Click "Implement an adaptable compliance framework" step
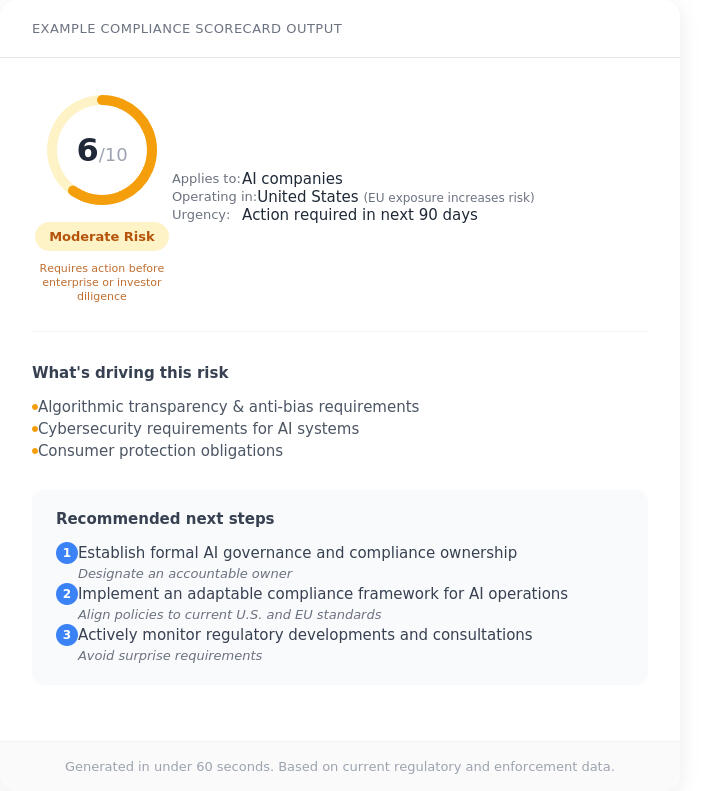Image resolution: width=718 pixels, height=791 pixels. (x=322, y=594)
